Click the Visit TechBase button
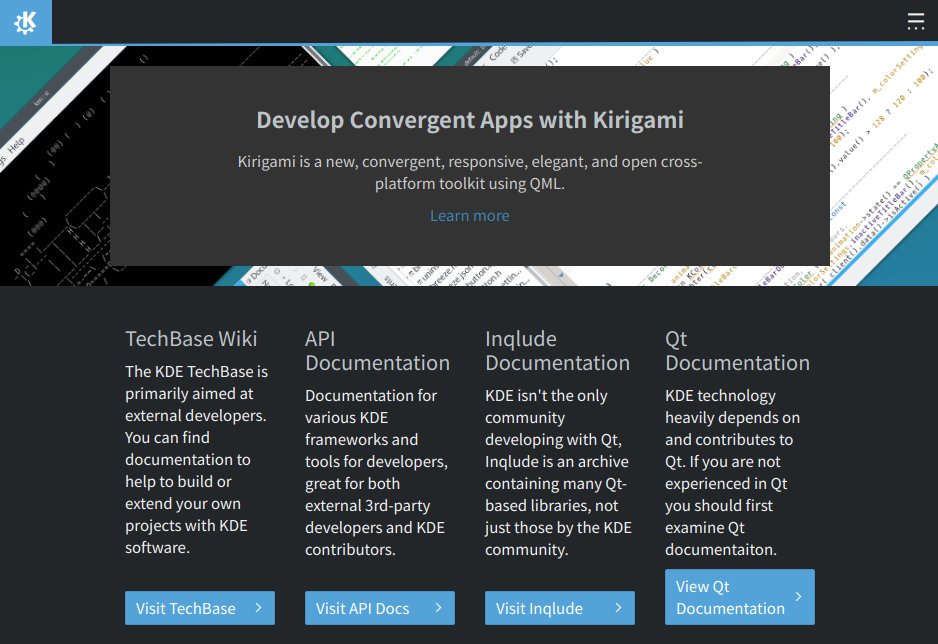The height and width of the screenshot is (644, 938). (200, 608)
